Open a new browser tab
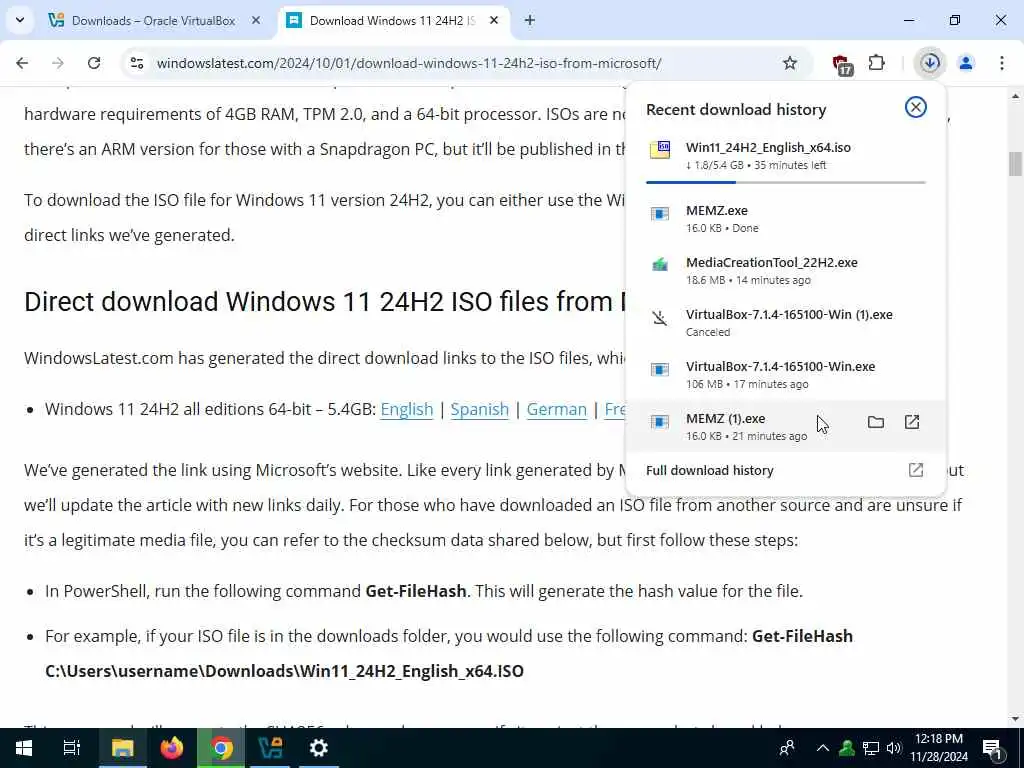The width and height of the screenshot is (1024, 768). click(530, 20)
